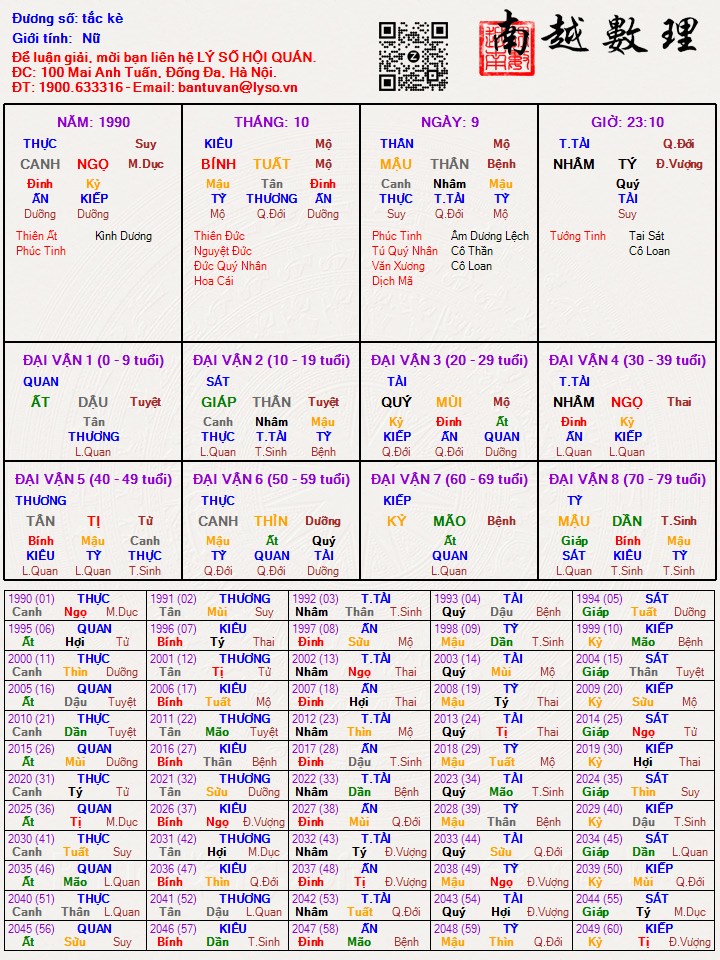Click the 'Đức Quý Nhân' star
Screen dimensions: 720x960
click(x=230, y=266)
